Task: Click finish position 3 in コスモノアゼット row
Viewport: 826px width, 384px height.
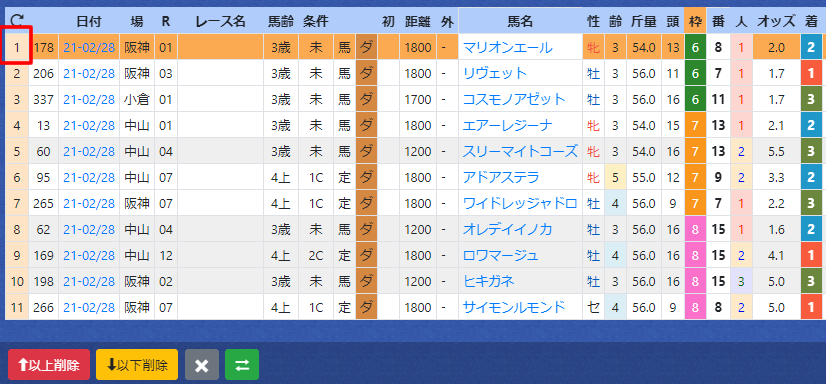Action: (x=812, y=100)
